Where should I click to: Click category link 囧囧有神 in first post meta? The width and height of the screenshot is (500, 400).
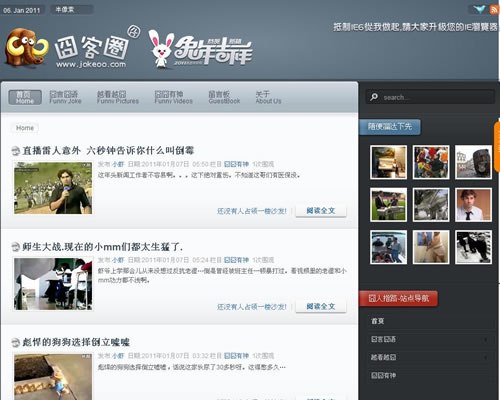point(236,164)
